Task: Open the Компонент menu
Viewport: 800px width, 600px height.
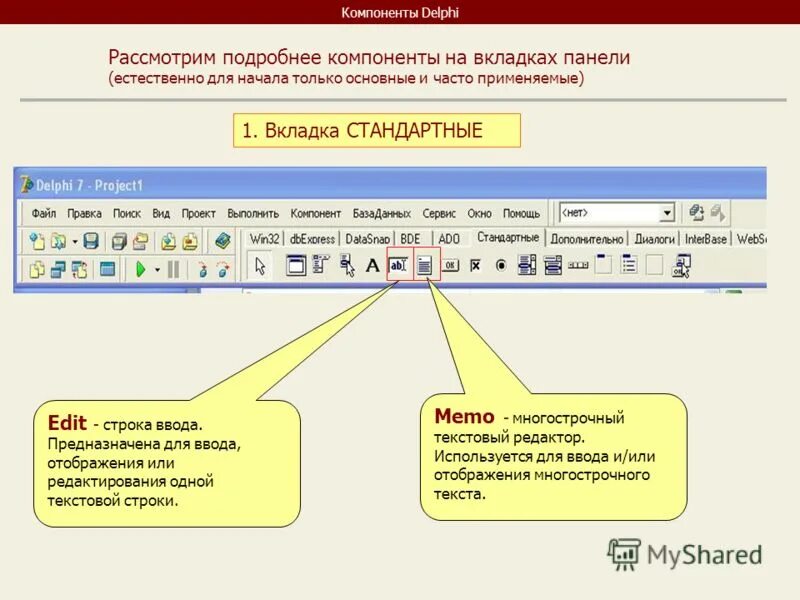Action: click(315, 212)
